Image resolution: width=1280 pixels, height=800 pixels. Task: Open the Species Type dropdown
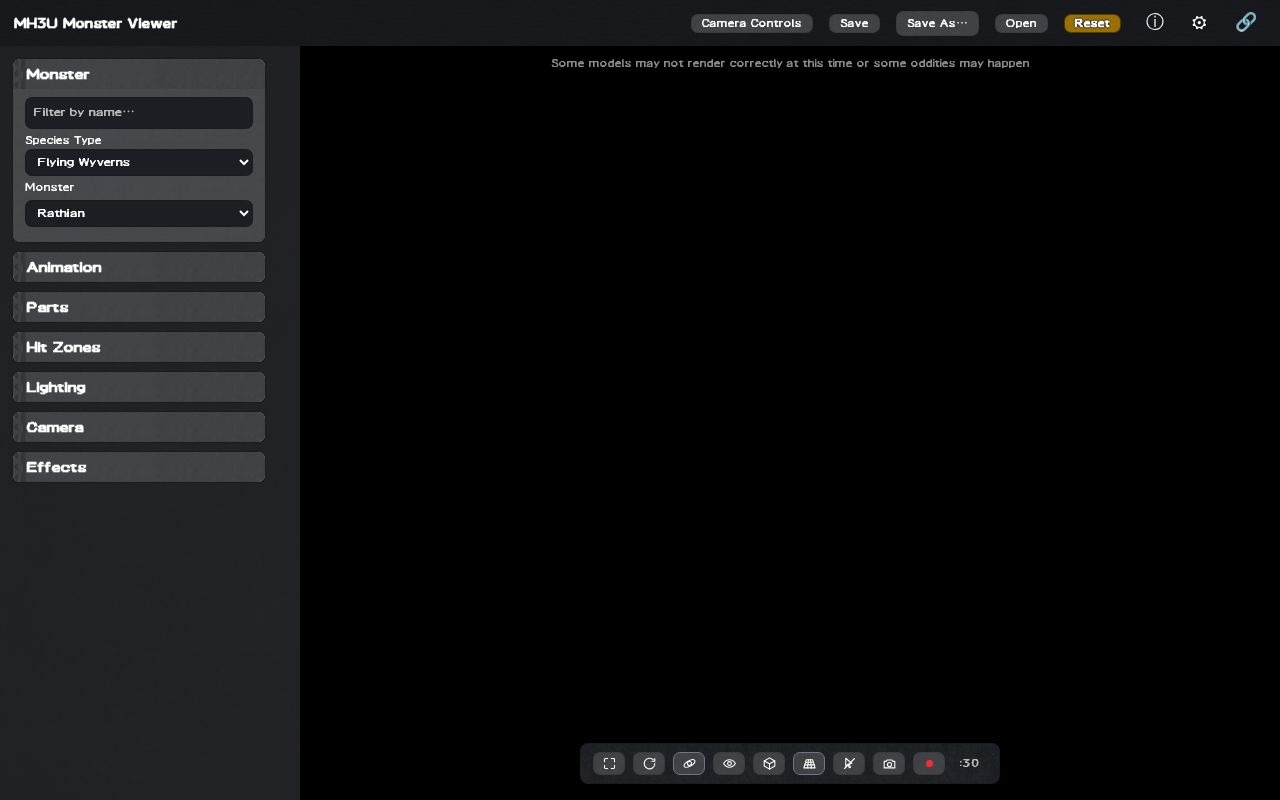(x=139, y=162)
